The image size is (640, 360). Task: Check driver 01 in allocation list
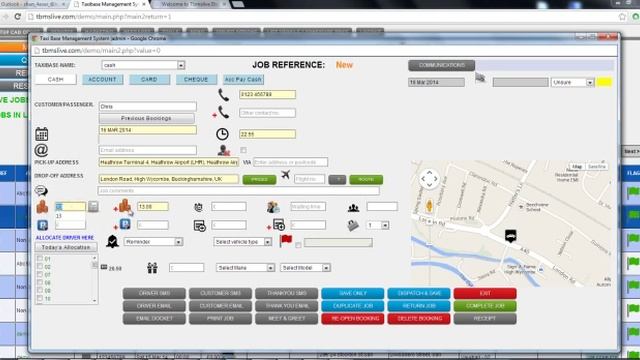40,258
